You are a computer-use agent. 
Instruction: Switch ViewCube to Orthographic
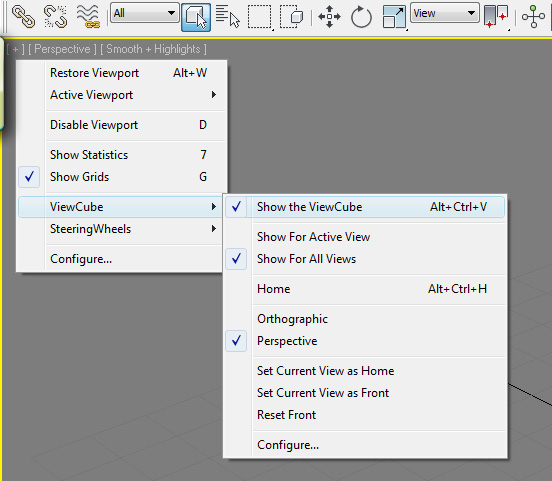[x=365, y=319]
